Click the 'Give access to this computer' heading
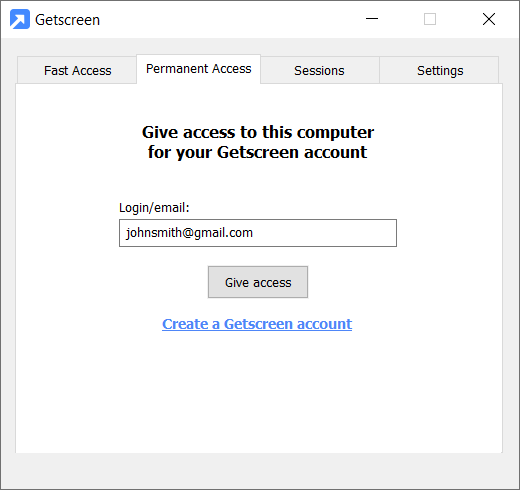Image resolution: width=520 pixels, height=490 pixels. [258, 132]
